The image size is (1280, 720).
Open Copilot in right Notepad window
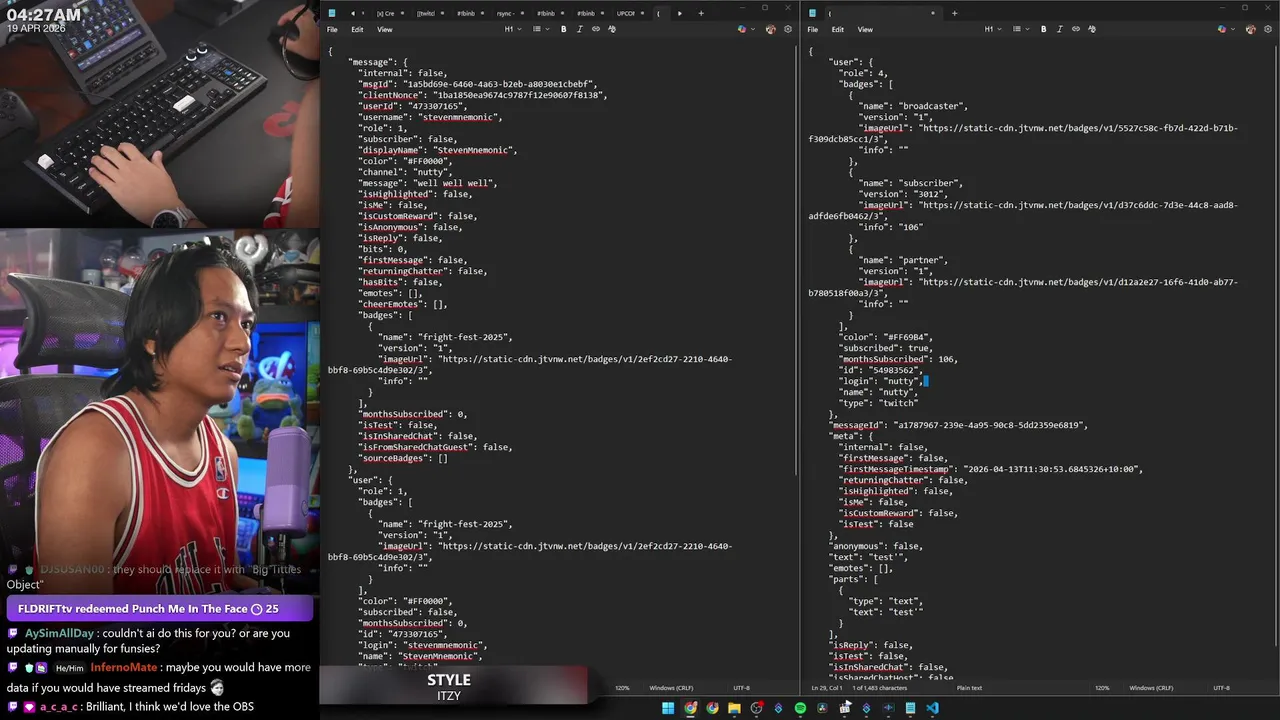(x=1222, y=29)
